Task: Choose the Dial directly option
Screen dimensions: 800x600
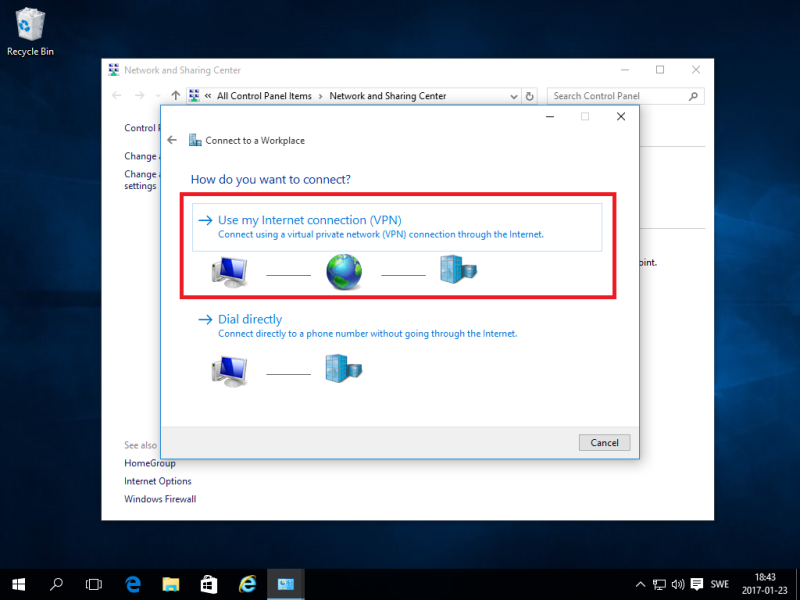Action: tap(250, 320)
